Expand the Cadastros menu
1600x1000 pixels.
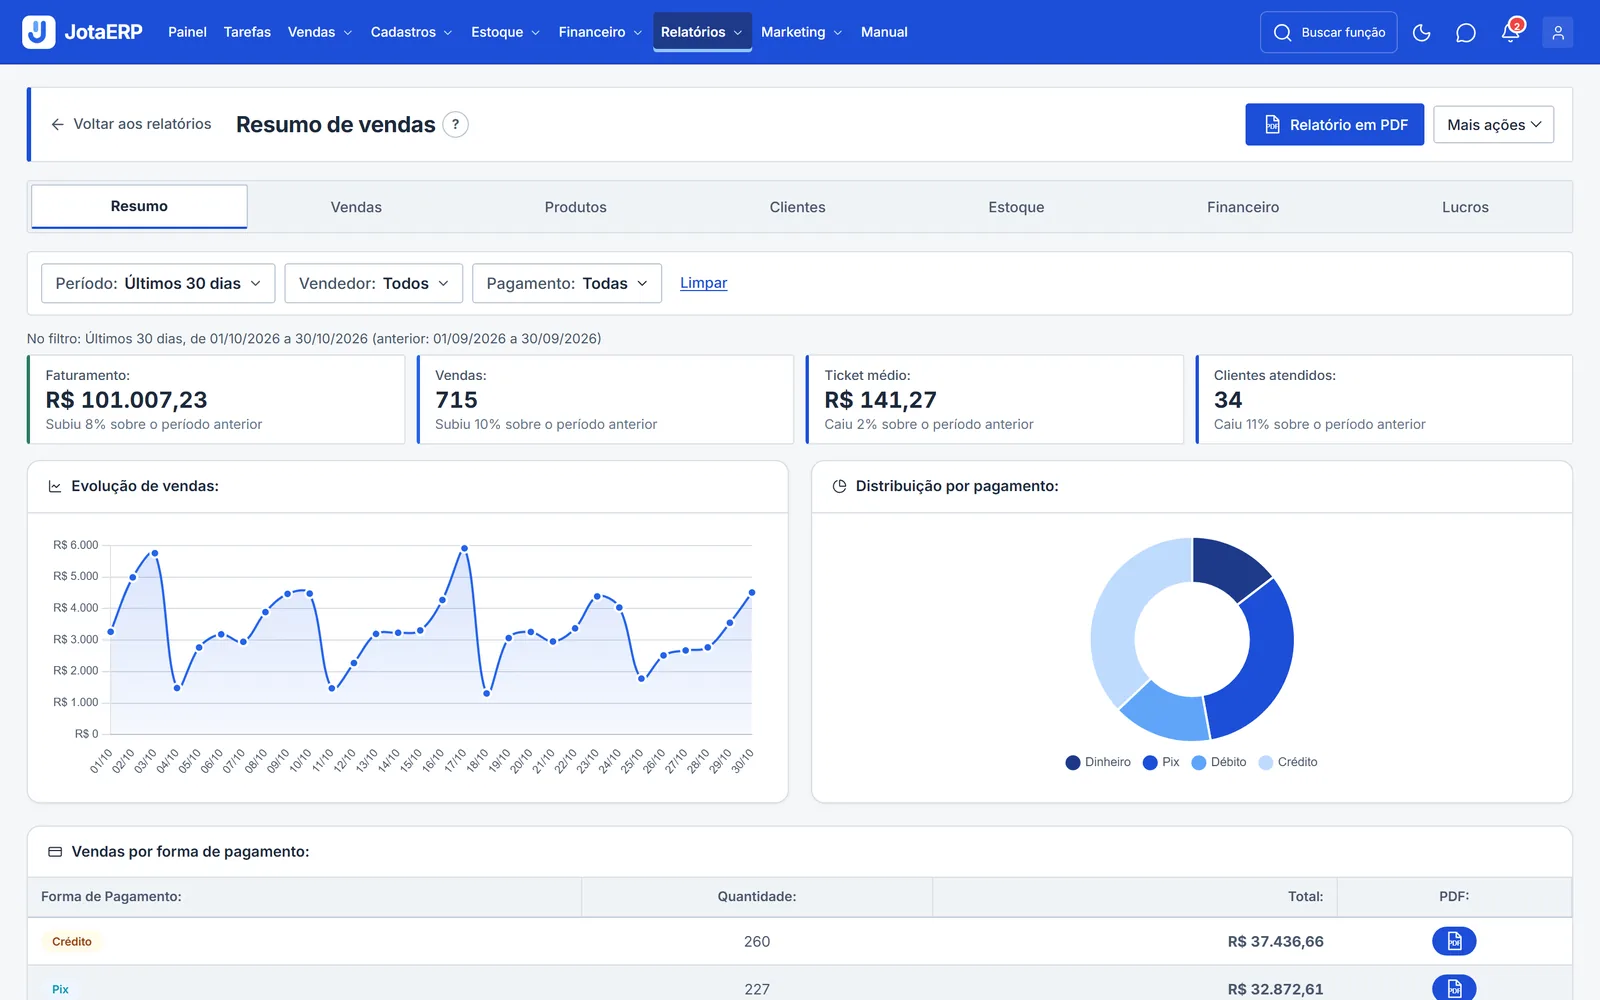411,32
